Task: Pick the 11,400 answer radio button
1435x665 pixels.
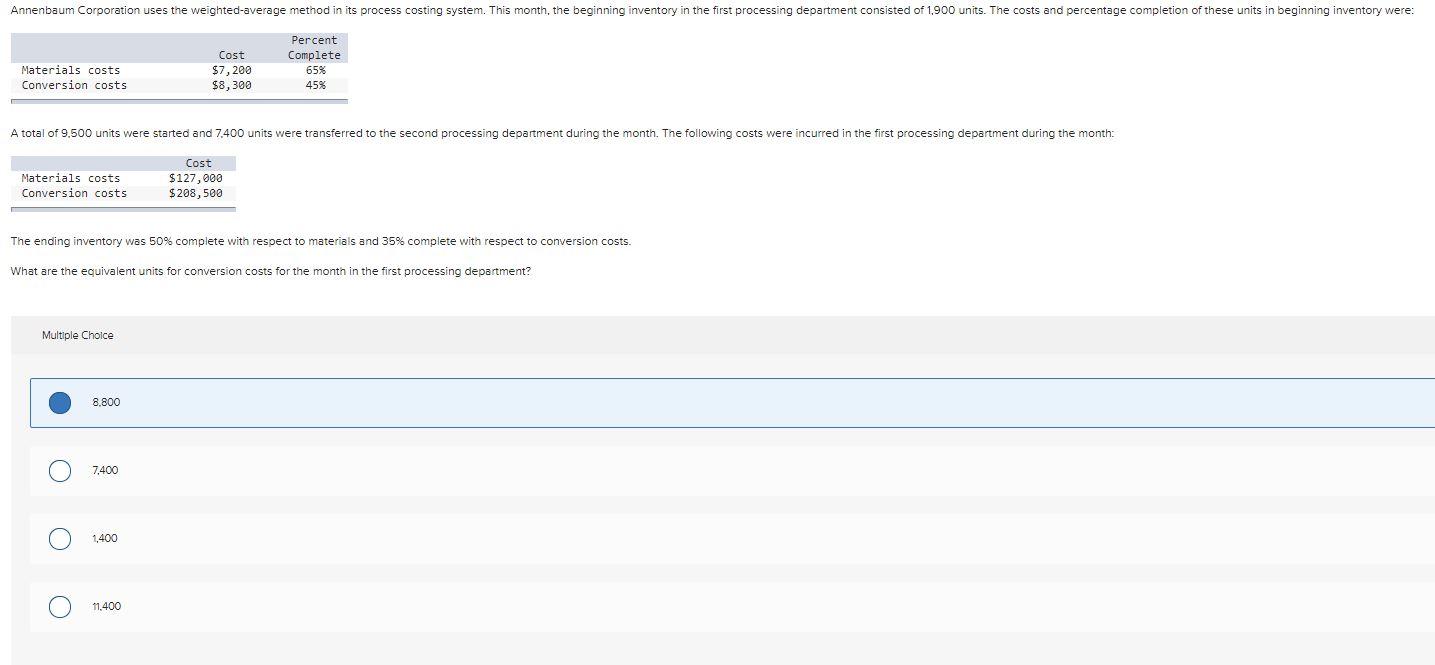Action: 60,606
